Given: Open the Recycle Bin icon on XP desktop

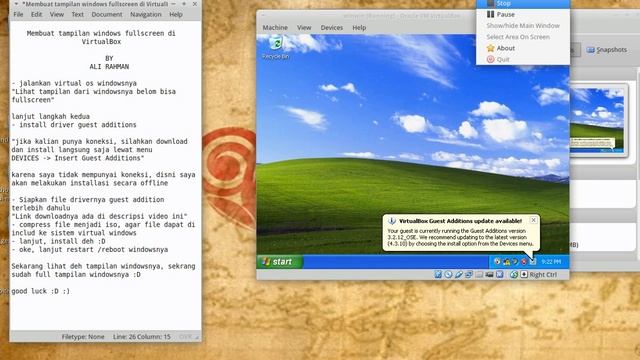Looking at the screenshot, I should tap(276, 48).
